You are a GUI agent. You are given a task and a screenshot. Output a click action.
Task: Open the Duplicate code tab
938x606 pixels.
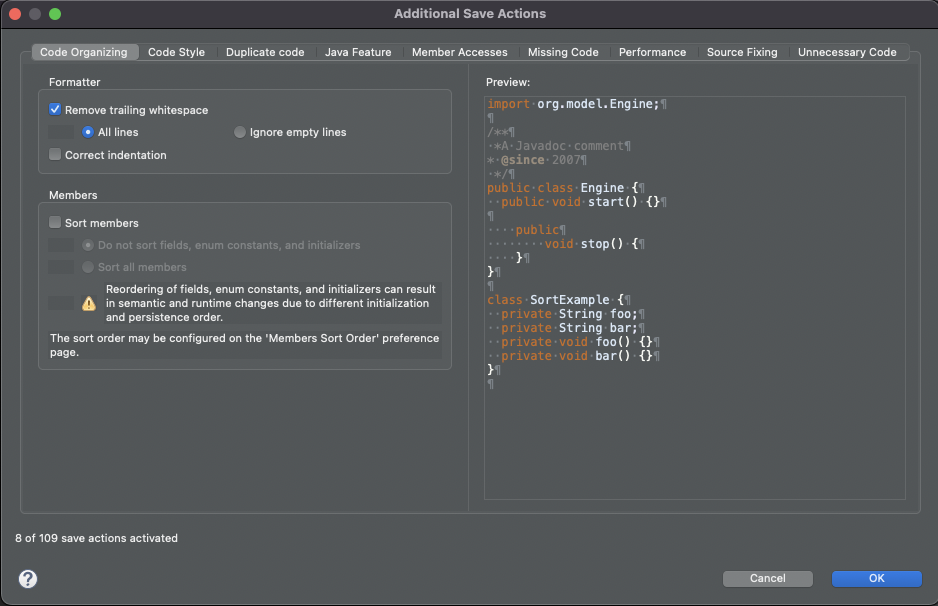[265, 52]
